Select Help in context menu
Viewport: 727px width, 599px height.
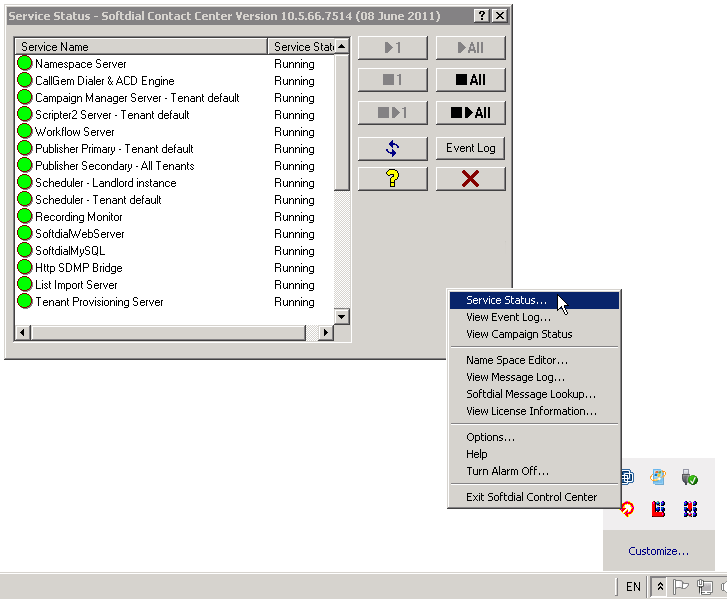(534, 454)
